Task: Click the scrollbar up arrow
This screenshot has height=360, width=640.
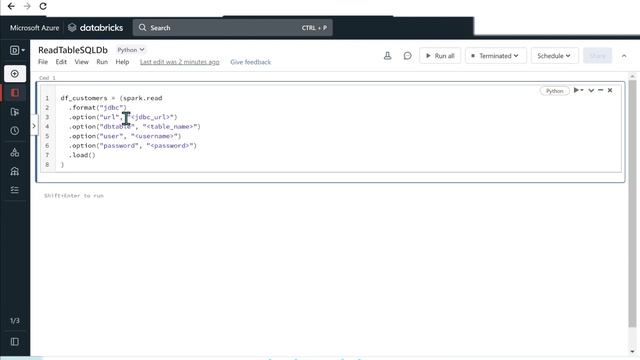Action: pos(632,76)
